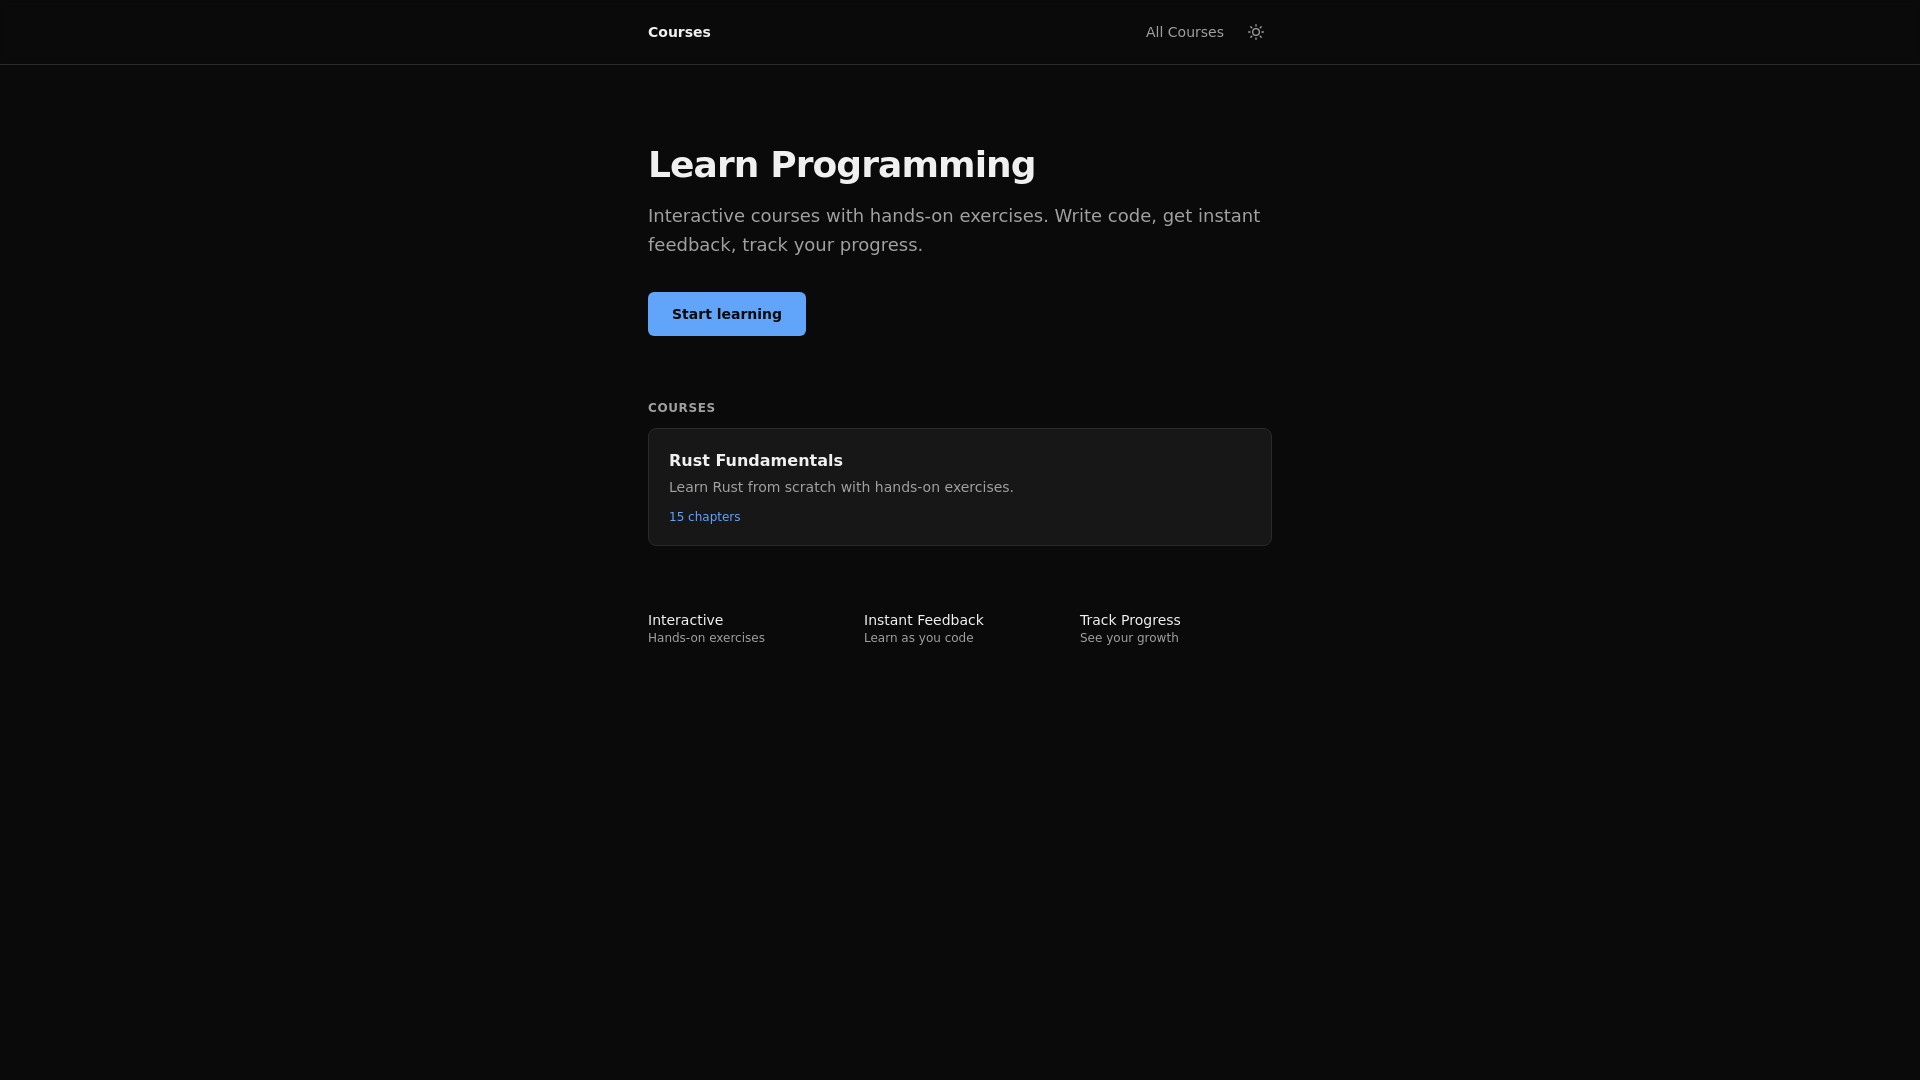1920x1080 pixels.
Task: Click the Start learning button
Action: pos(727,314)
